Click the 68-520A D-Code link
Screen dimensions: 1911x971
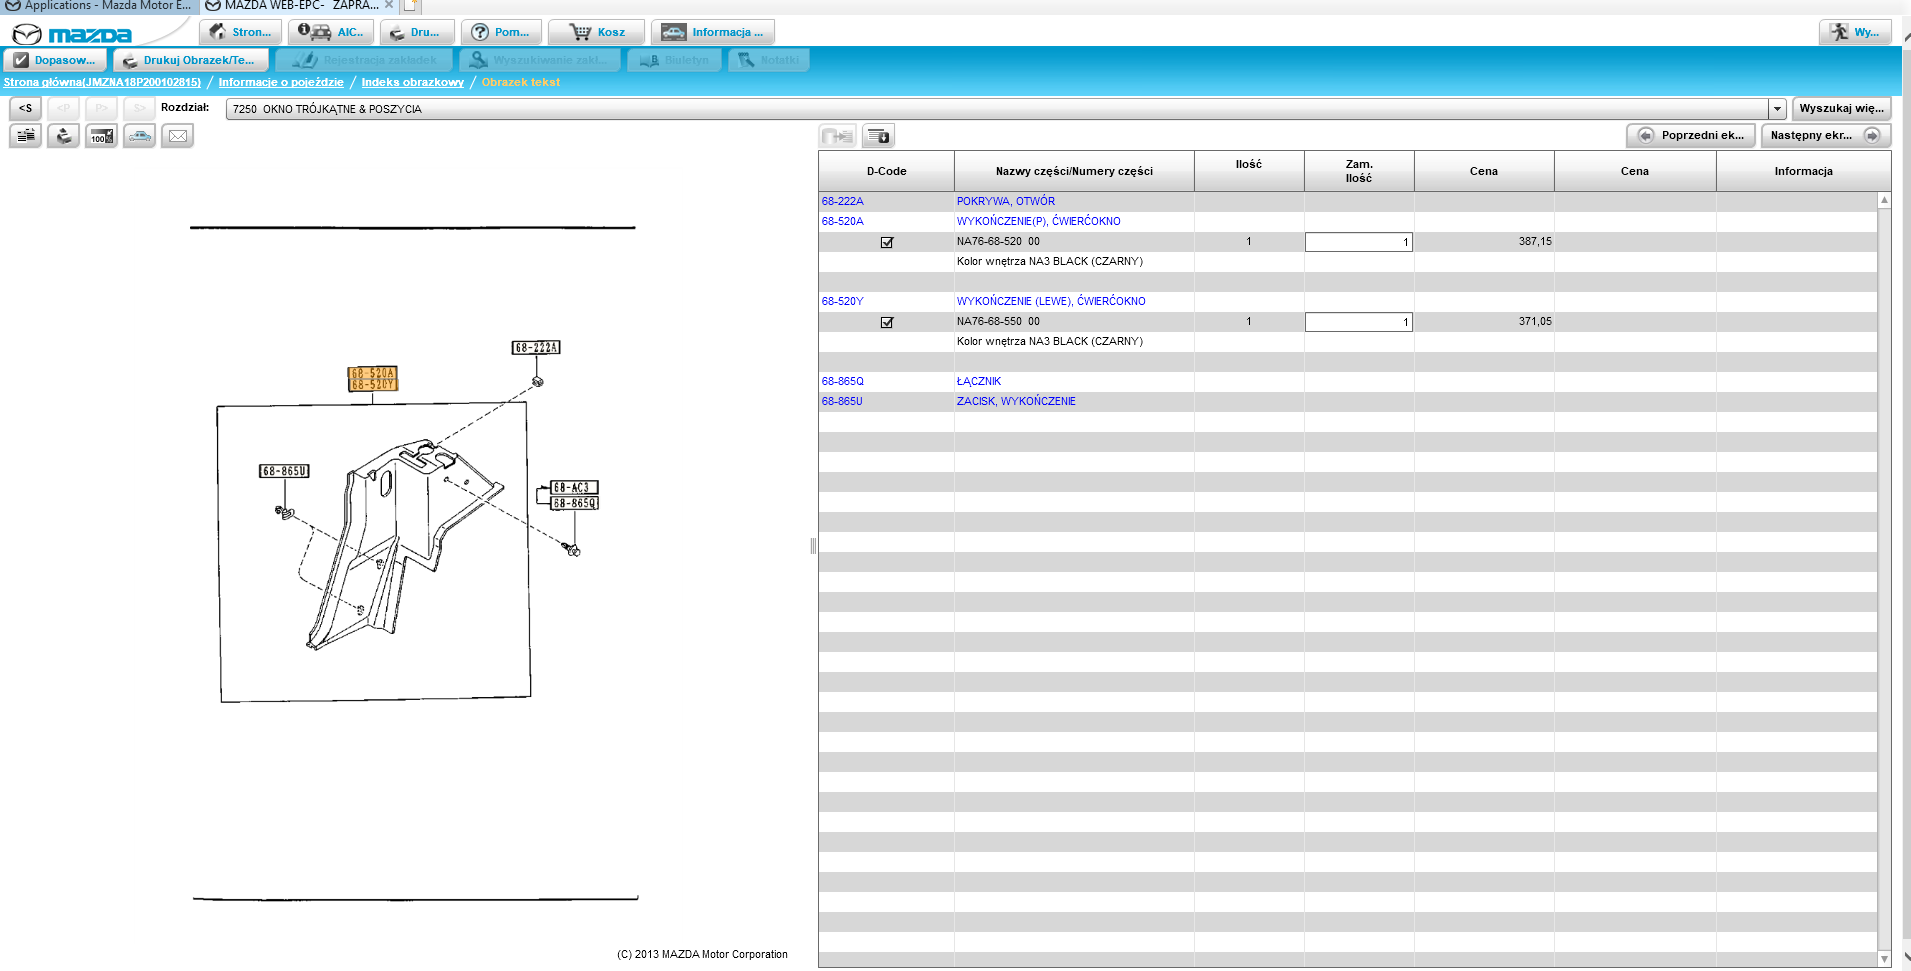tap(842, 221)
